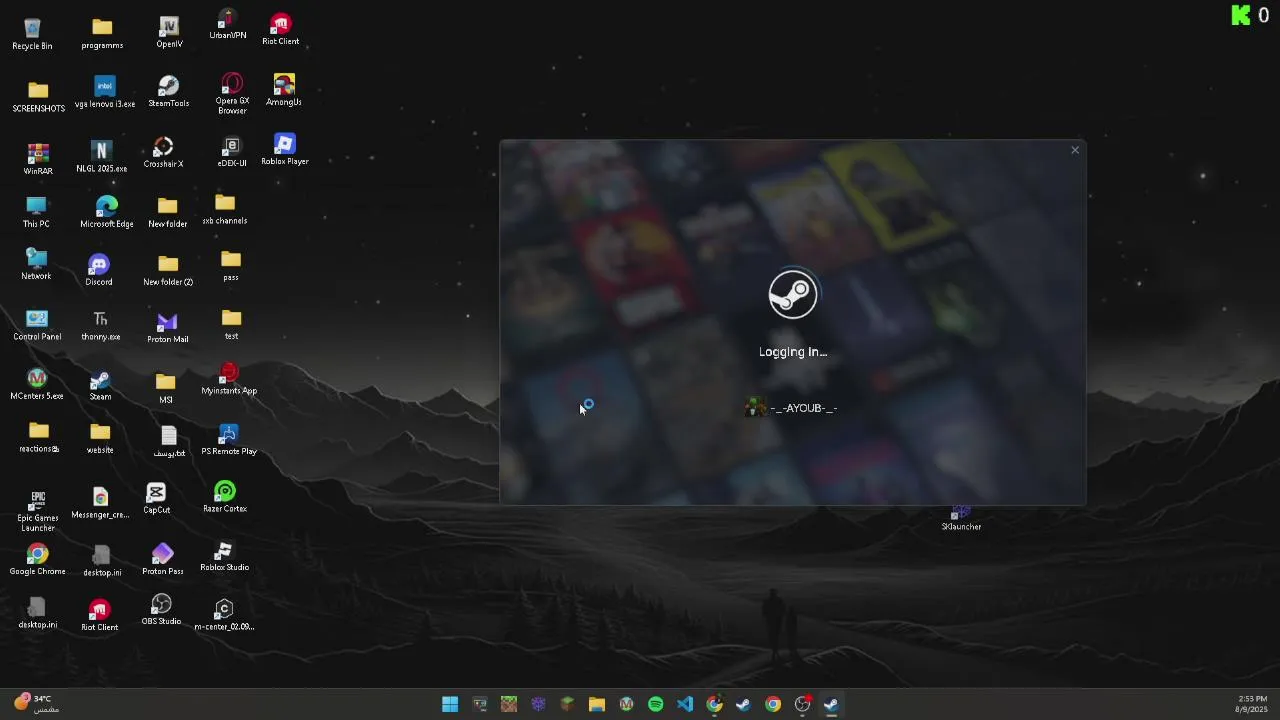Open the programms folder

point(102,33)
